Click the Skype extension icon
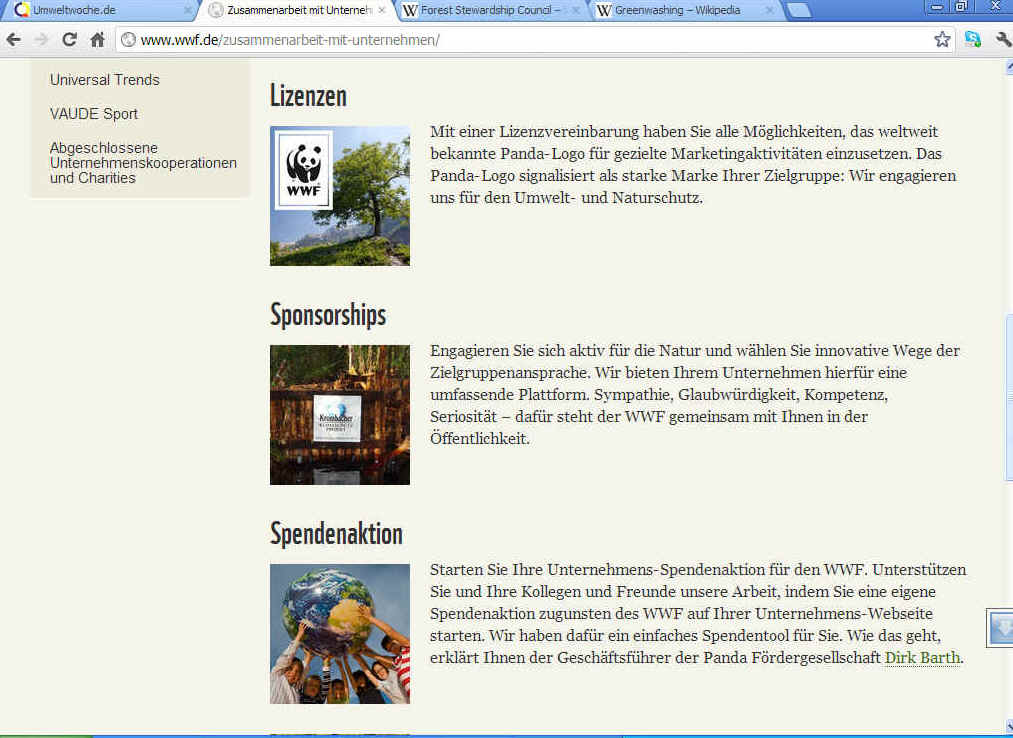 972,40
